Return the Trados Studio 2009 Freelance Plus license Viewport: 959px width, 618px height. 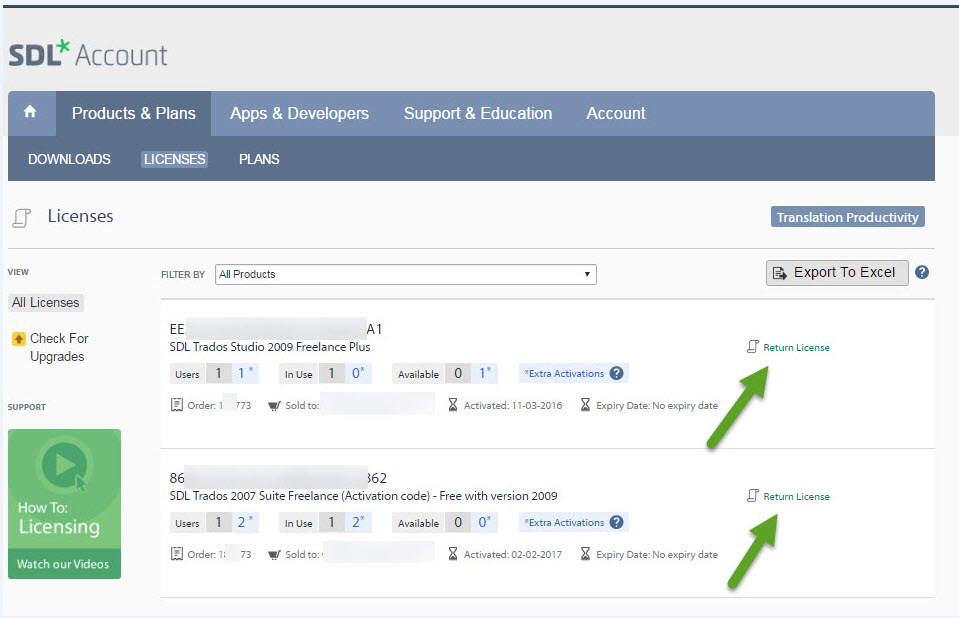796,348
